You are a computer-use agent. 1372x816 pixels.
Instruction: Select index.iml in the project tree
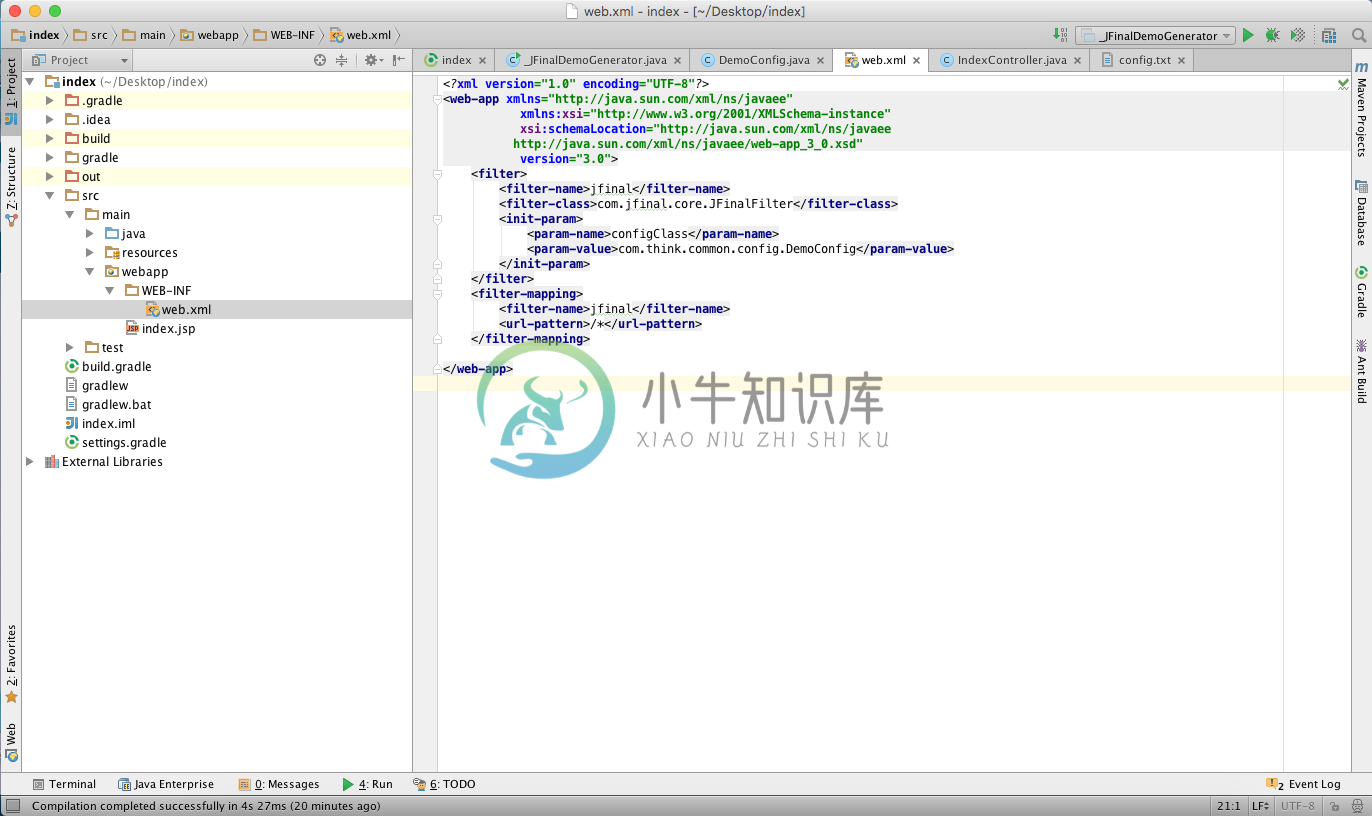(100, 423)
